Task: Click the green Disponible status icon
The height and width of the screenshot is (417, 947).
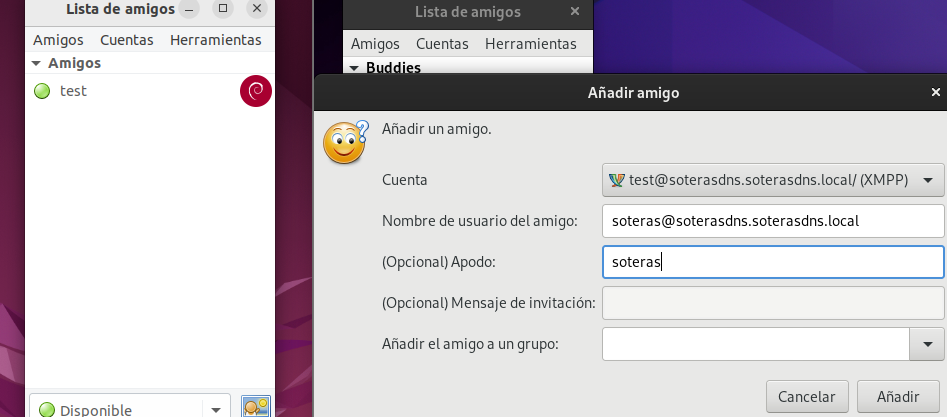Action: pos(45,409)
